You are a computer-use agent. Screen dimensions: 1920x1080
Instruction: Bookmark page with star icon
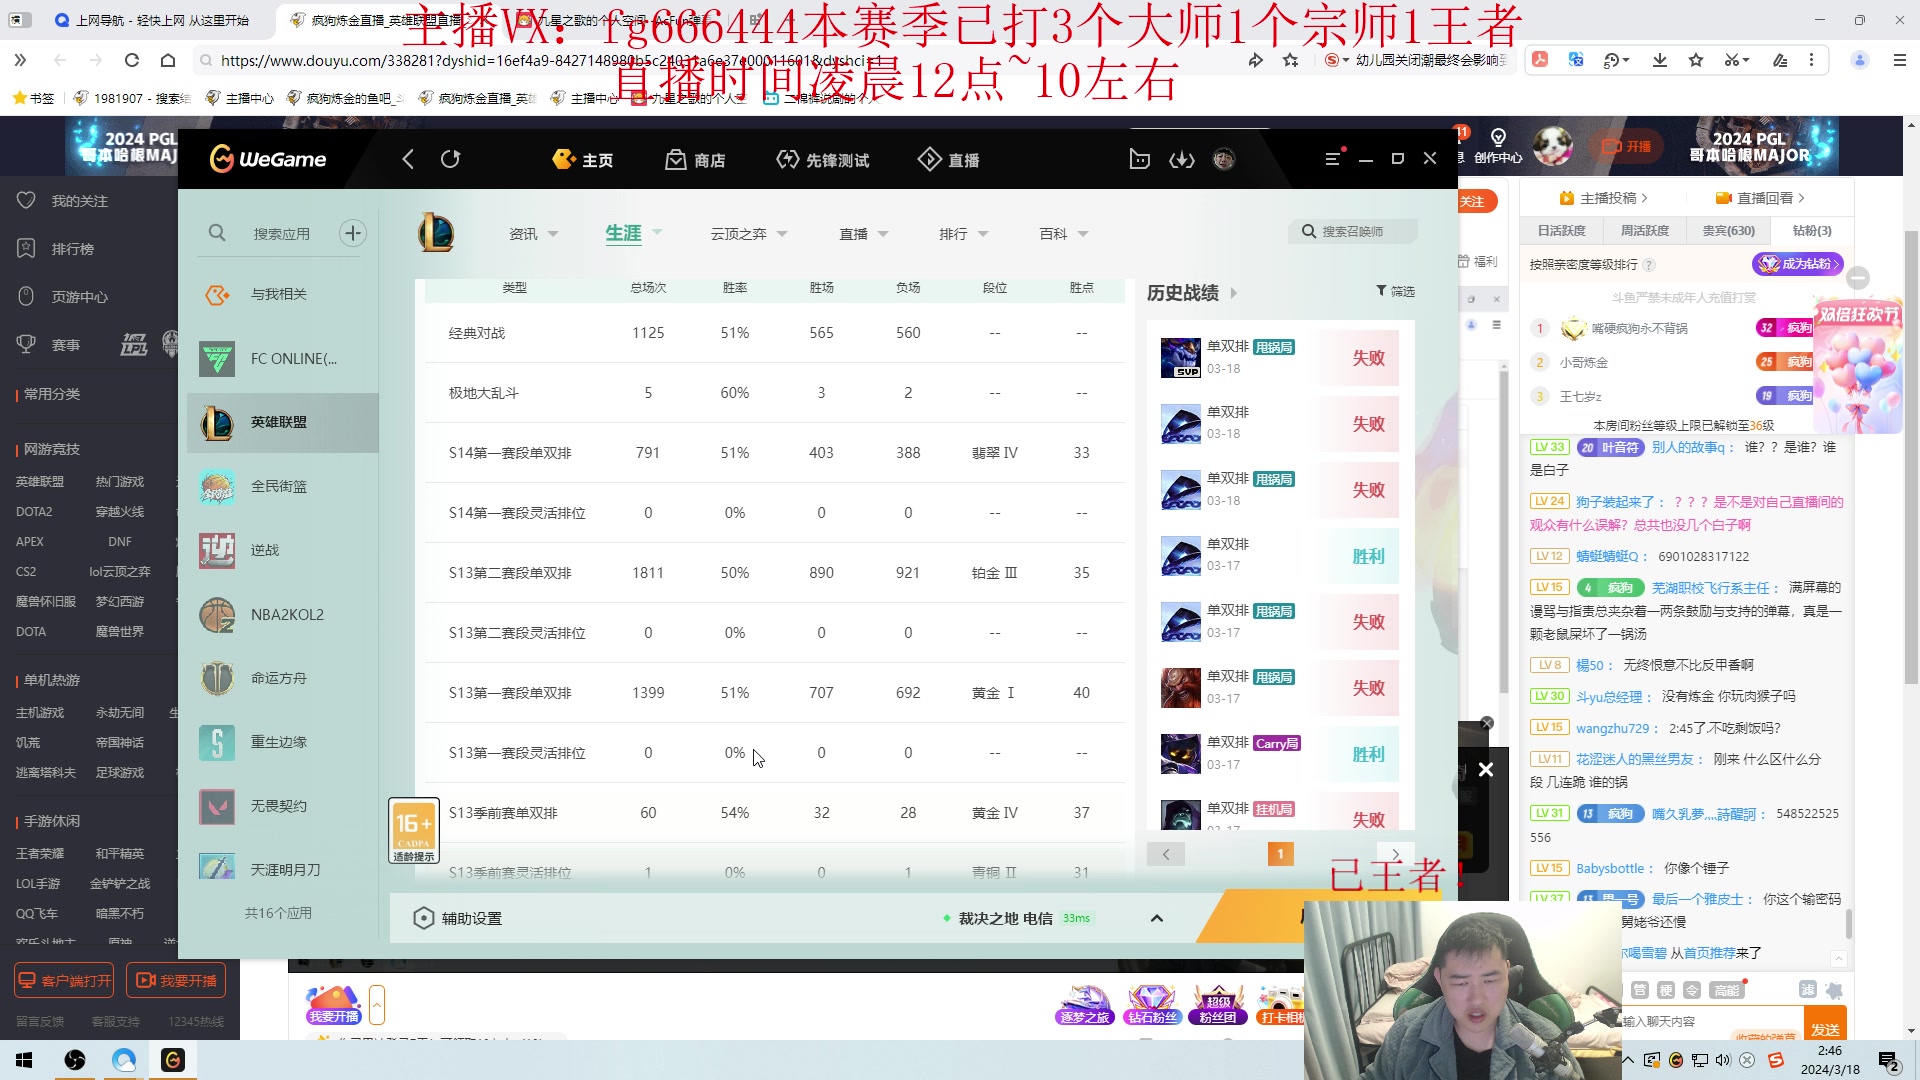click(x=1291, y=61)
